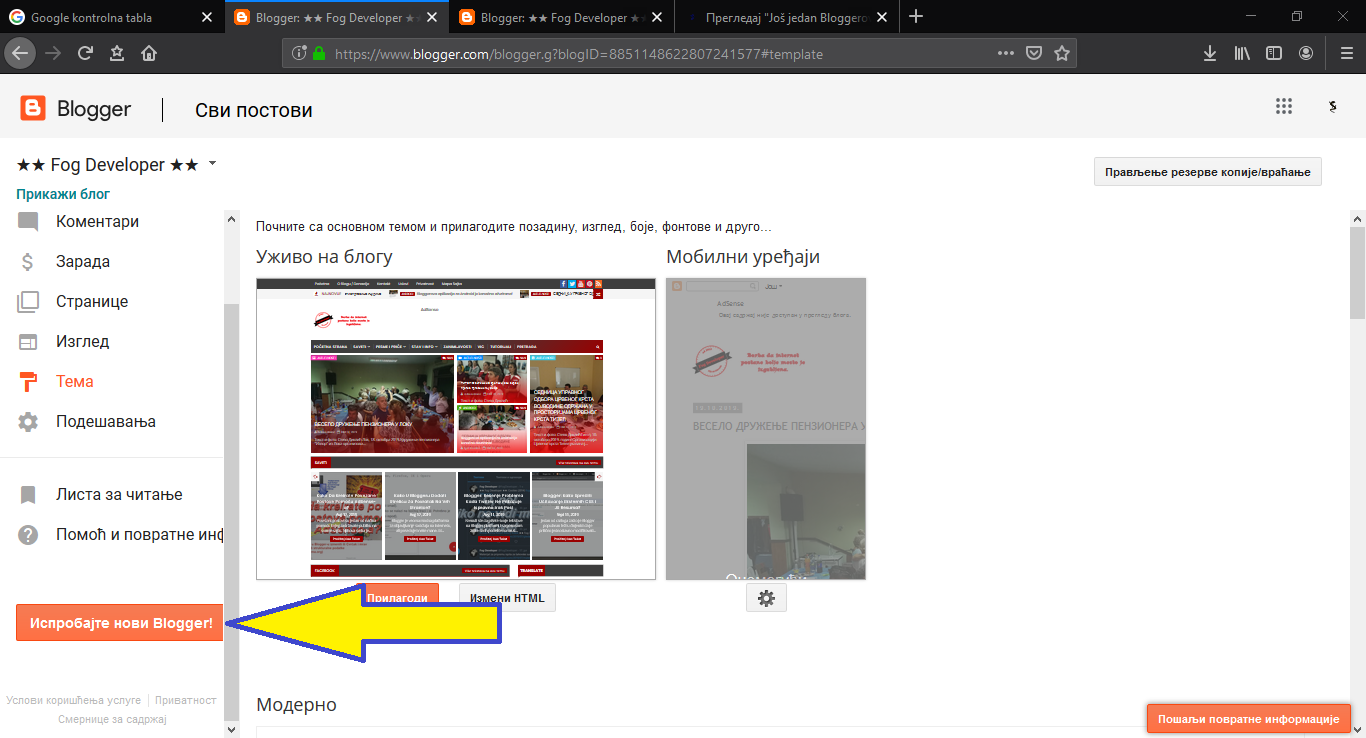This screenshot has height=738, width=1366.
Task: Open Firefox account icon
Action: (x=1306, y=53)
